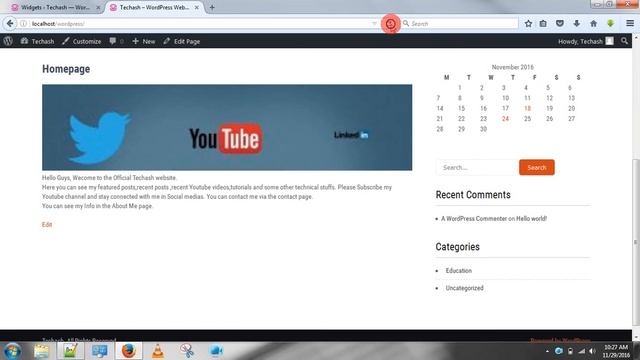Open File Explorer from the taskbar
640x360 pixels.
pyautogui.click(x=41, y=351)
